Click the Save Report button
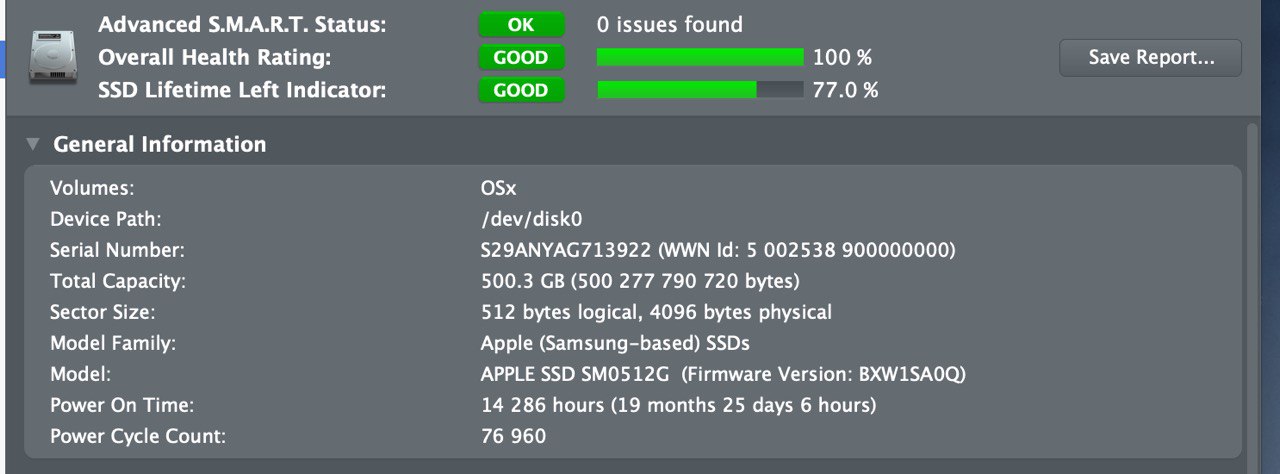This screenshot has height=474, width=1280. [1151, 58]
